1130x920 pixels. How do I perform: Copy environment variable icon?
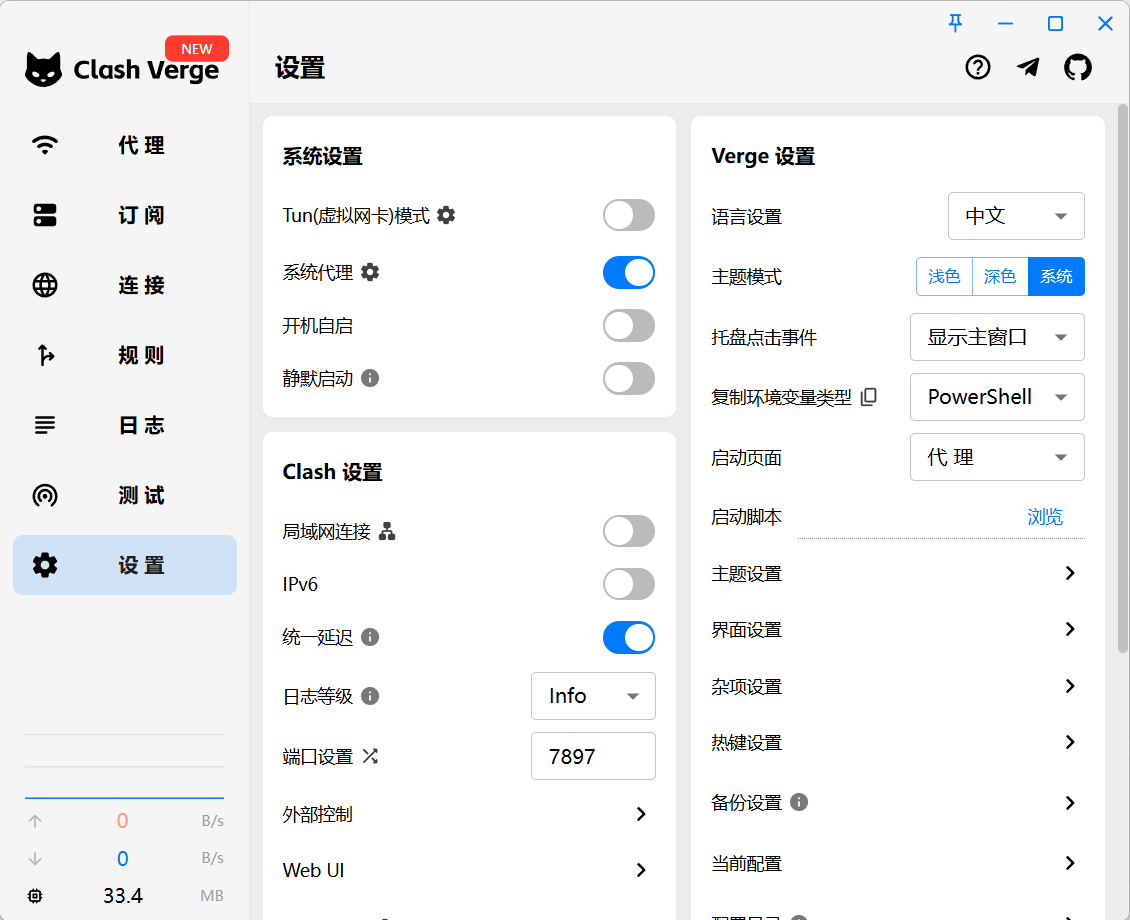click(869, 396)
